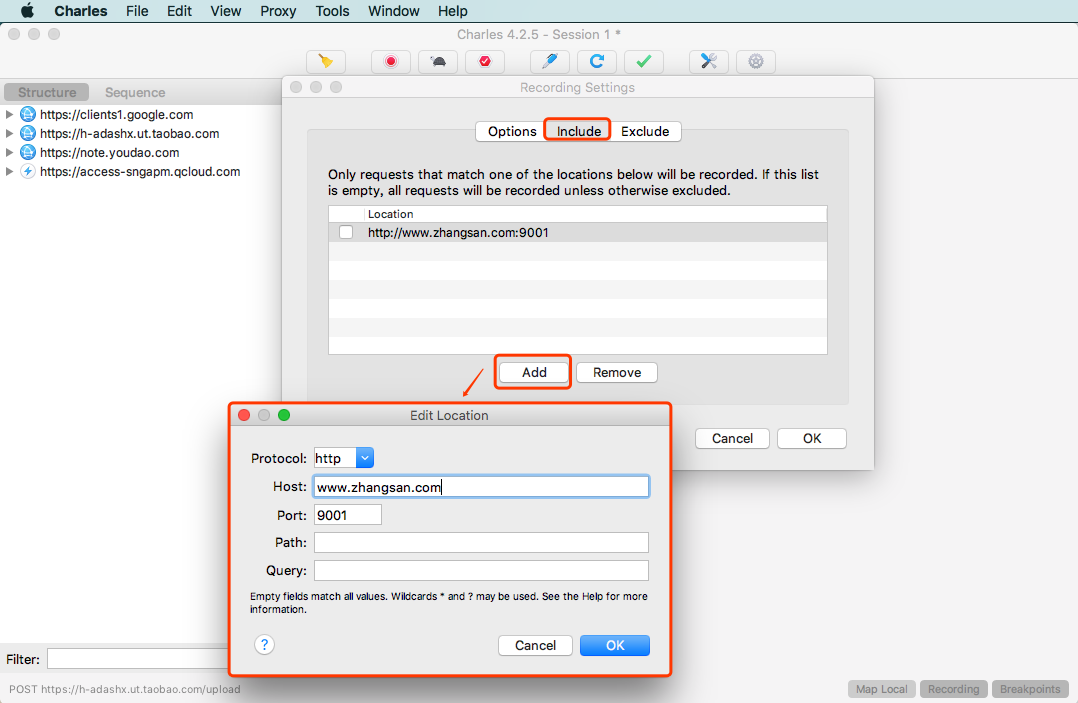The height and width of the screenshot is (703, 1078).
Task: Toggle the www.zhangsan.com:9001 location checkbox
Action: [x=346, y=232]
